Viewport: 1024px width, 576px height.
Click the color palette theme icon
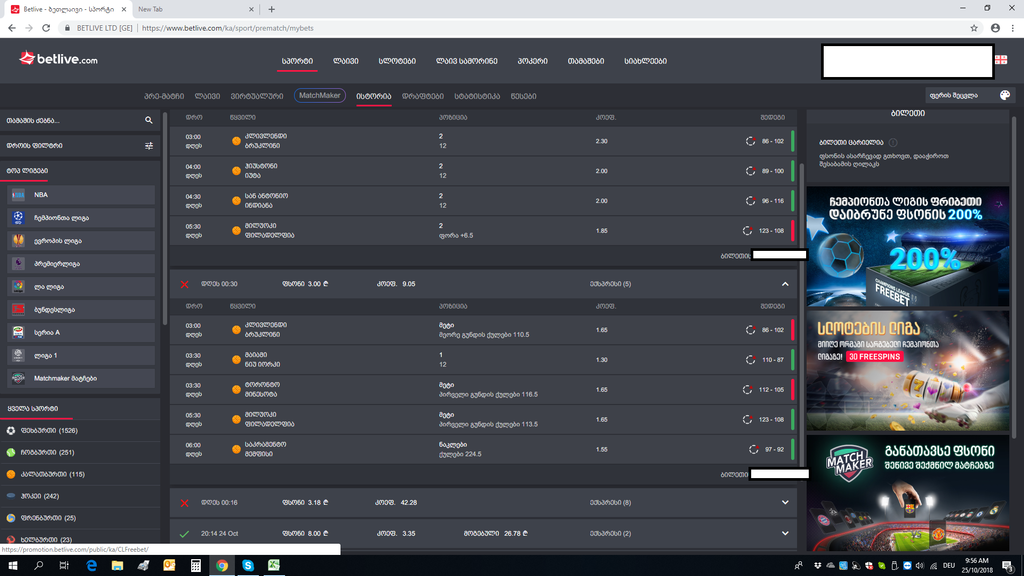click(x=1005, y=96)
